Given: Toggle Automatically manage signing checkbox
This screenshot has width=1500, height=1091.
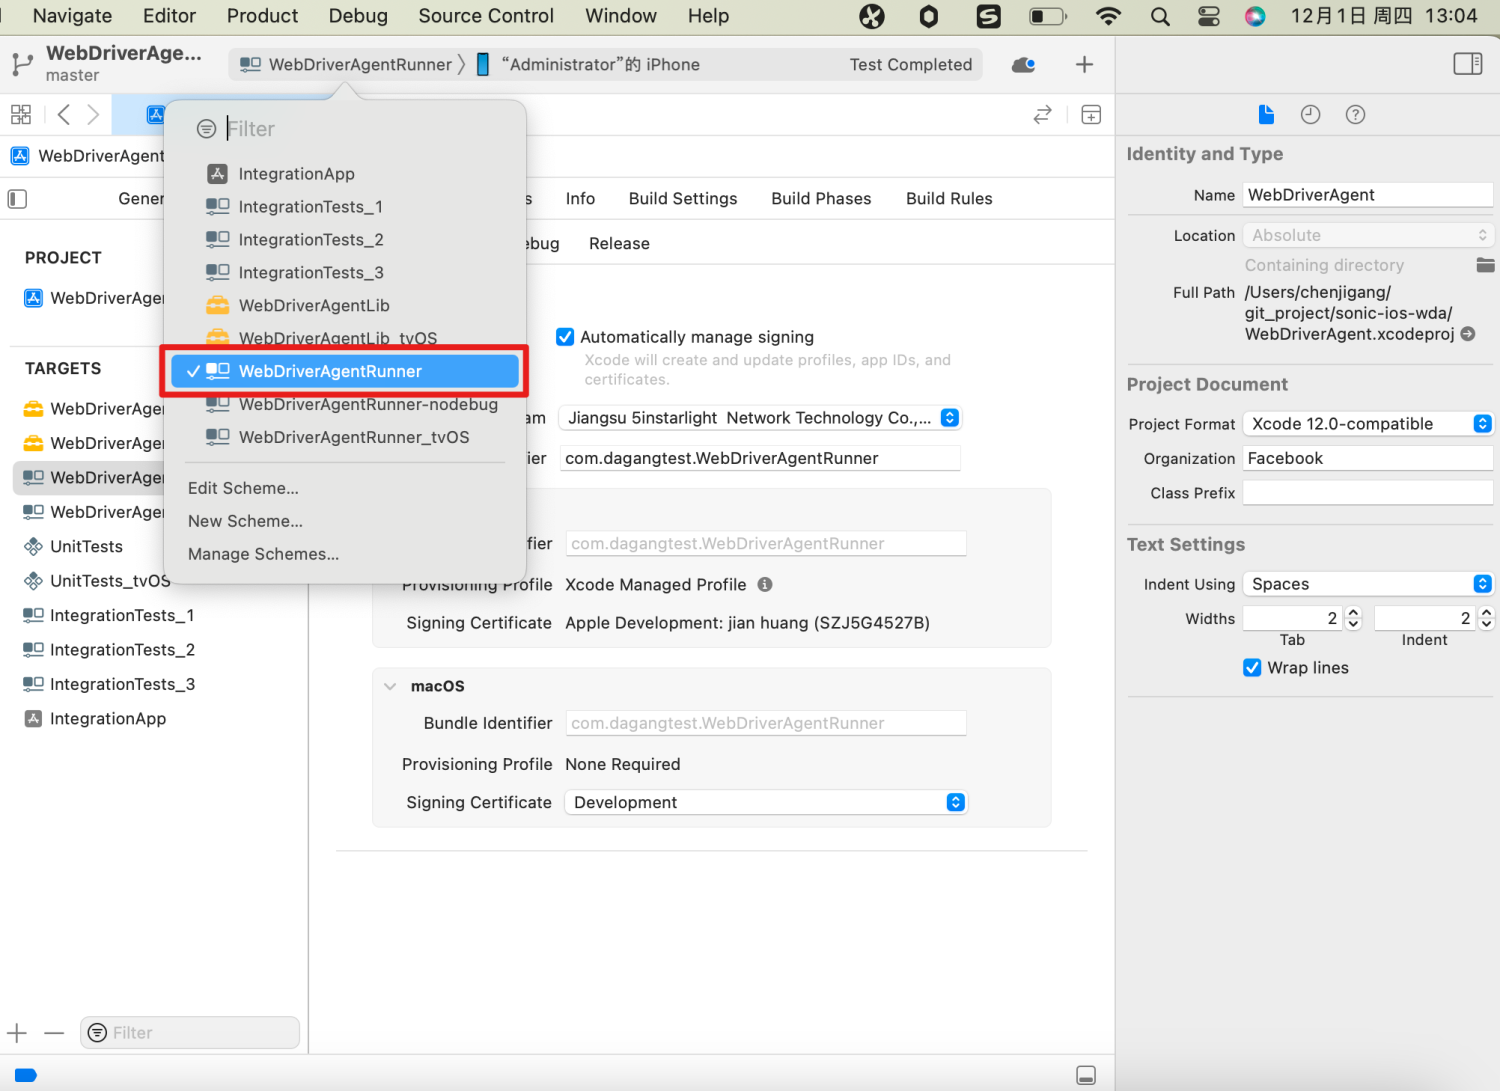Looking at the screenshot, I should pos(565,337).
